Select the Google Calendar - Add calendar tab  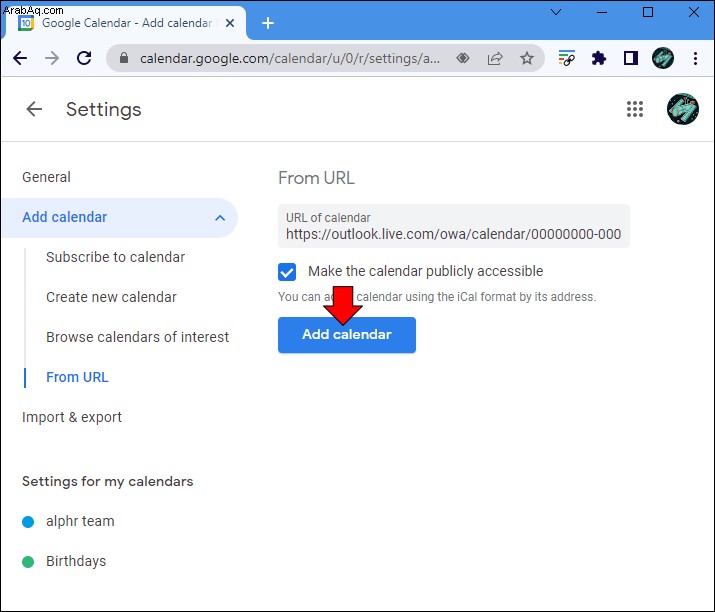tap(124, 23)
